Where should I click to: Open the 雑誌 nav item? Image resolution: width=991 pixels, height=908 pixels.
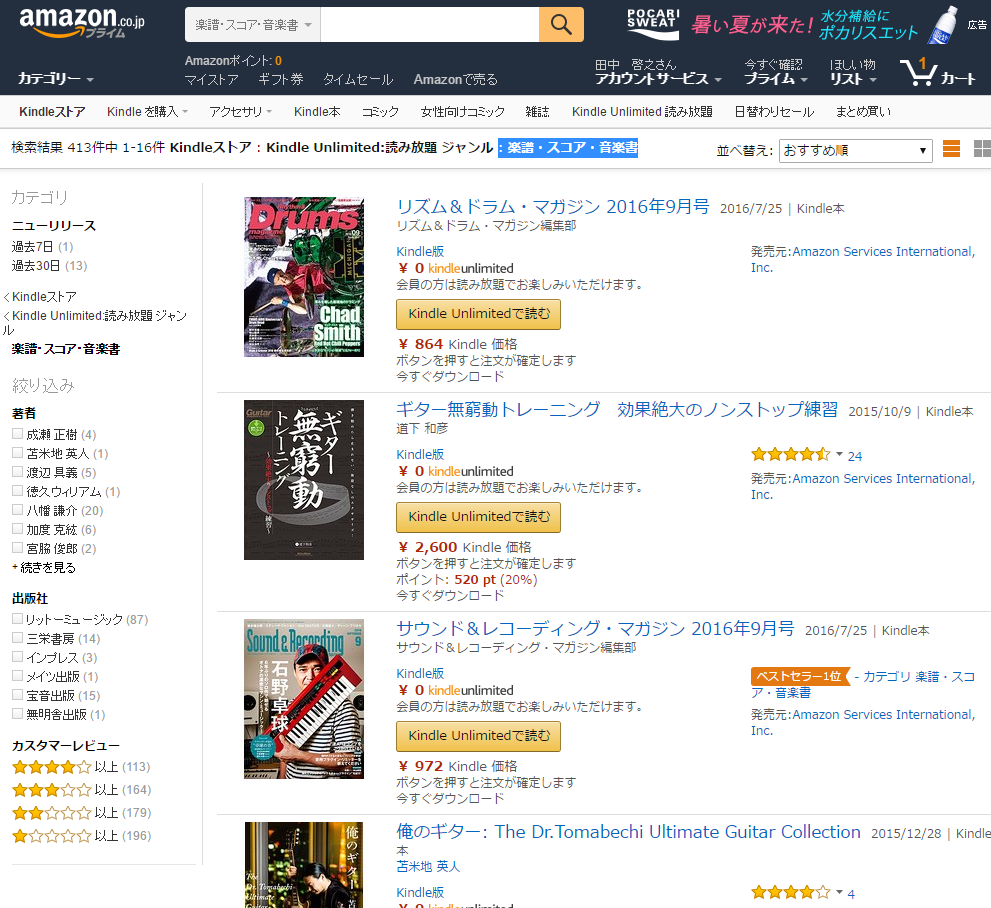point(537,112)
